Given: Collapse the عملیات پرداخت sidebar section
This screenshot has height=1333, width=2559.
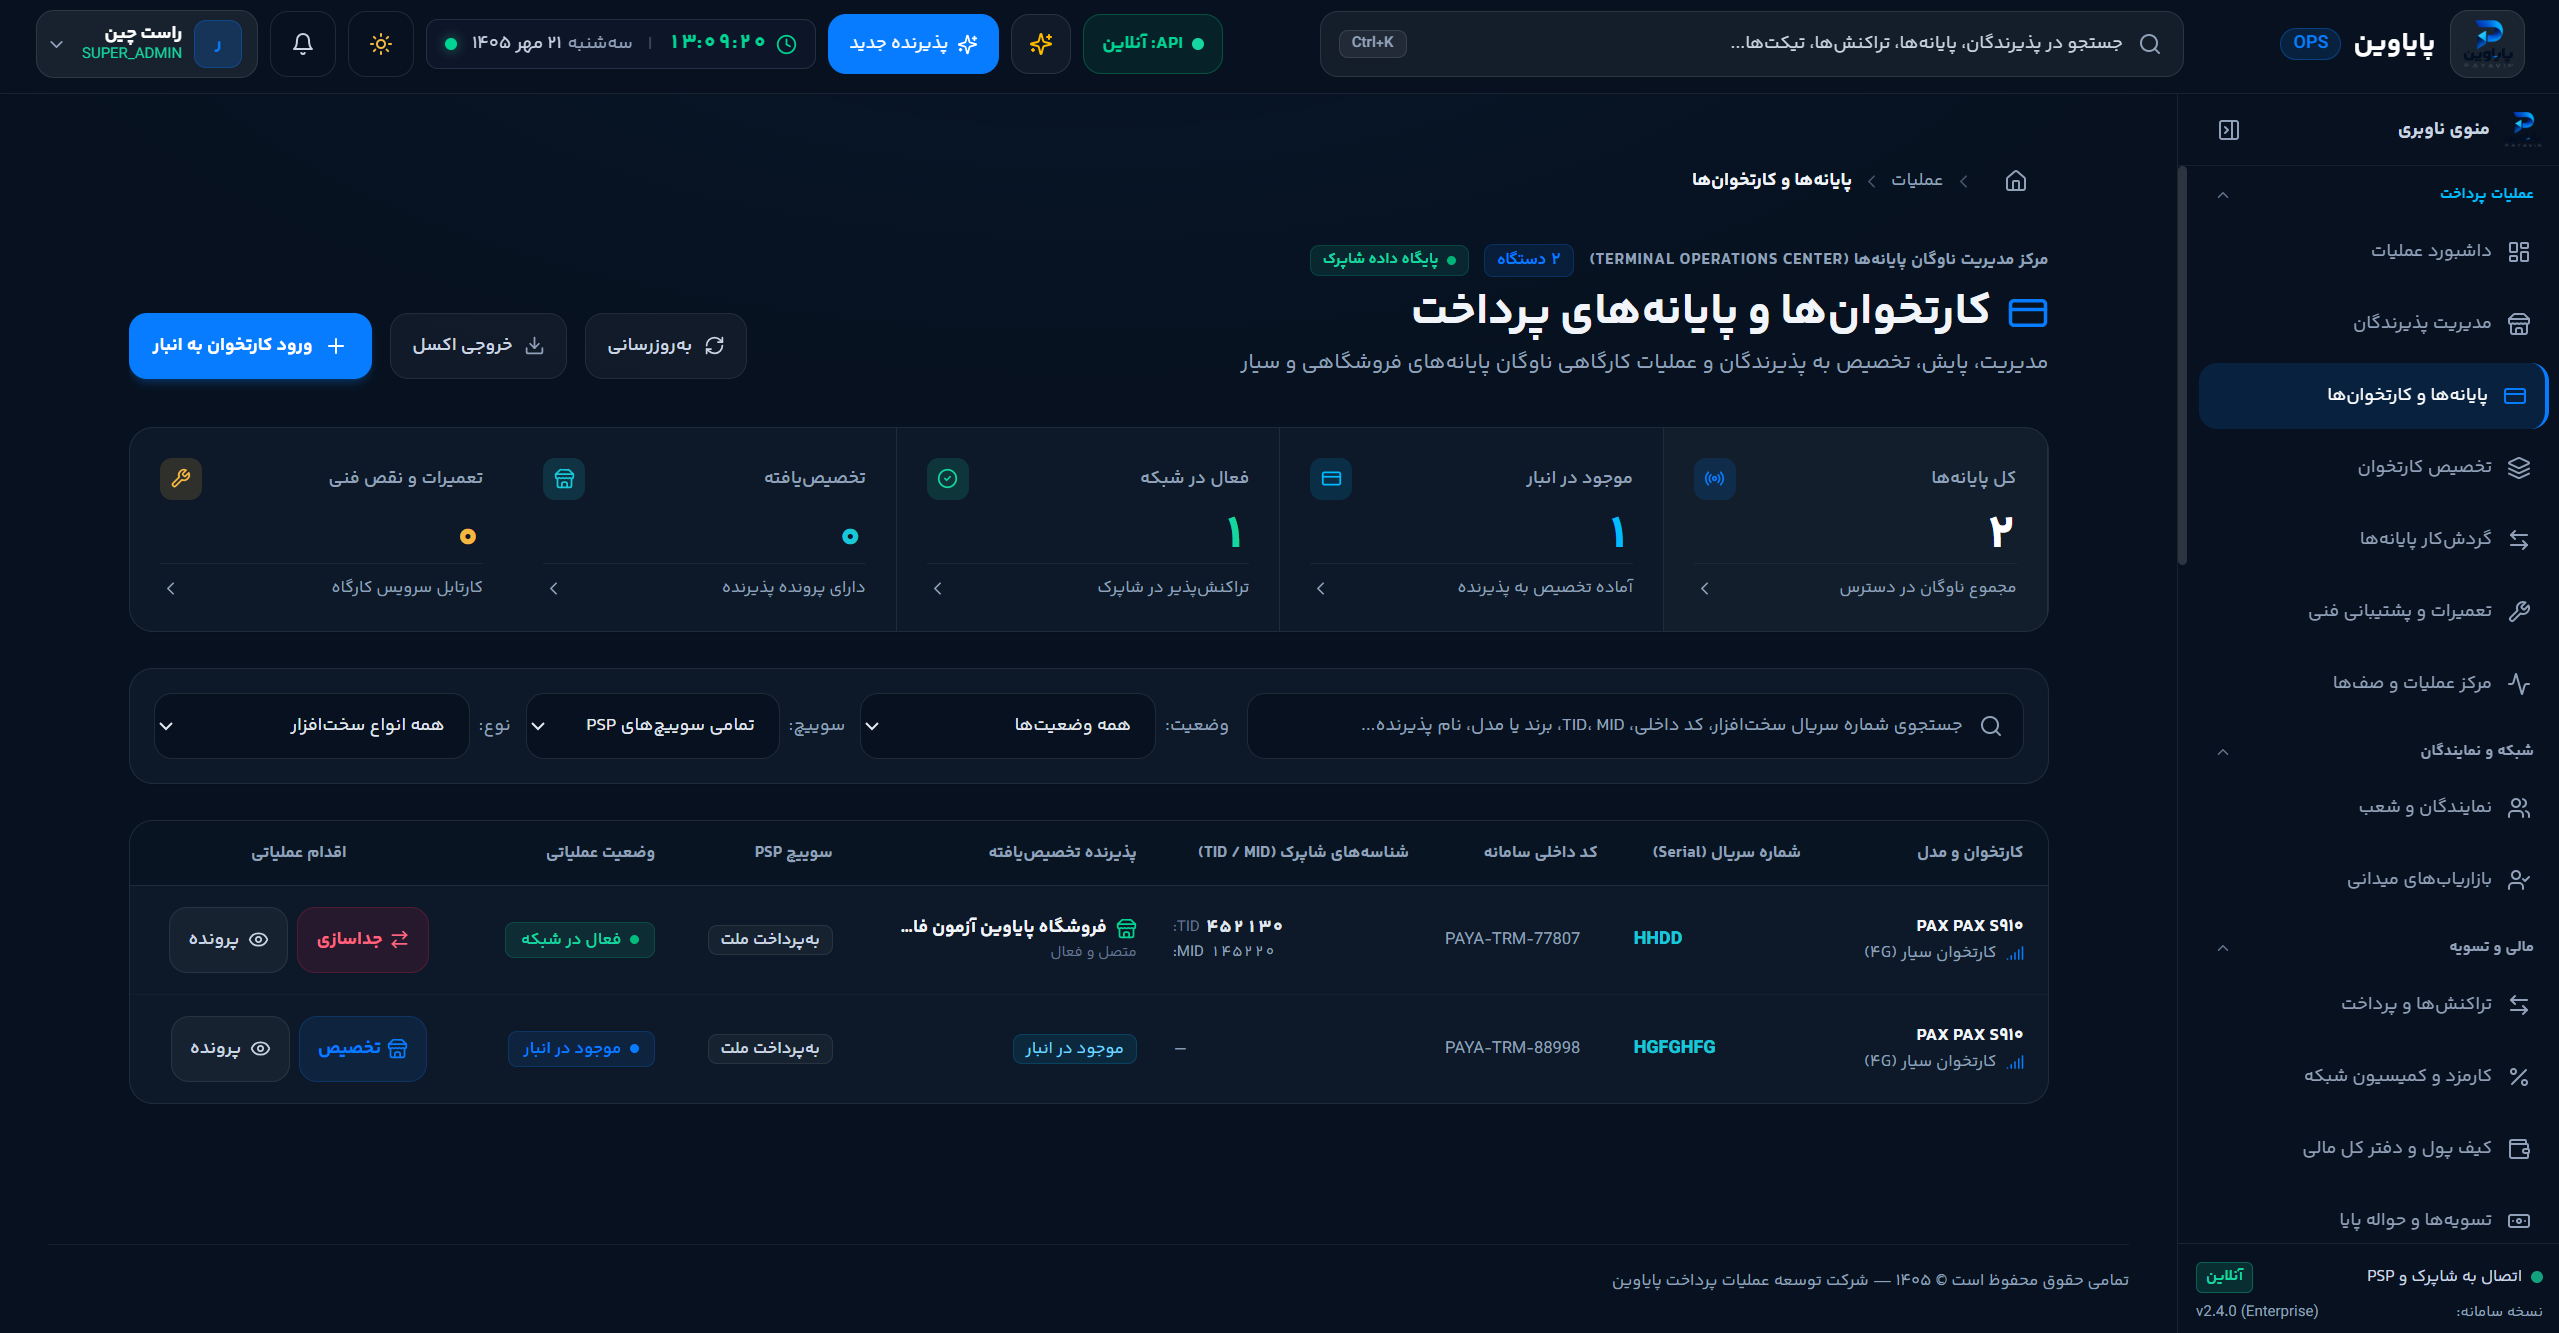Looking at the screenshot, I should coord(2222,194).
